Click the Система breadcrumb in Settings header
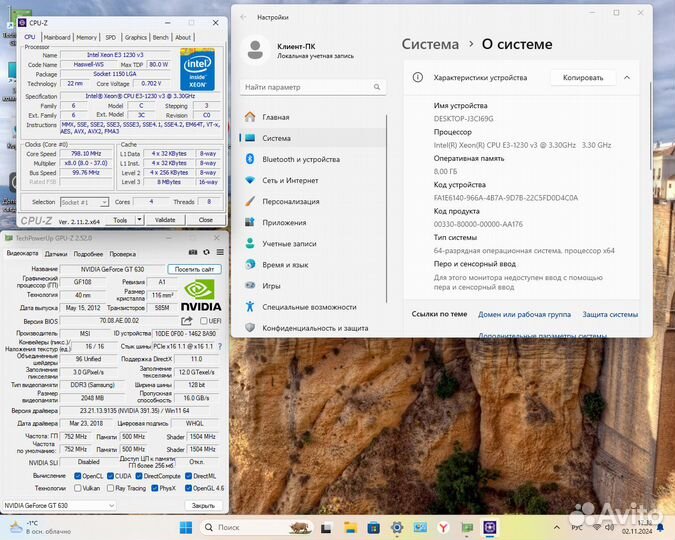This screenshot has width=675, height=540. [x=430, y=44]
